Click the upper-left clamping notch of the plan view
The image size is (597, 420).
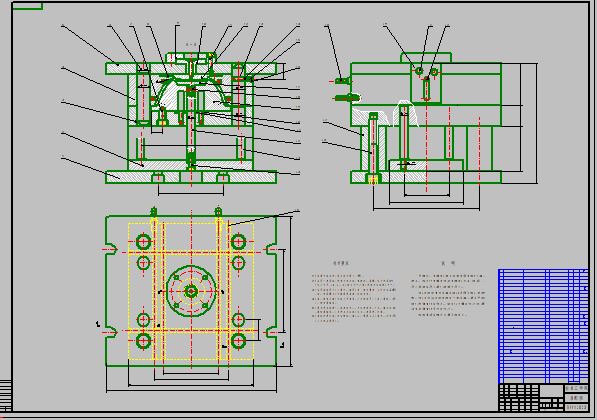(x=111, y=249)
